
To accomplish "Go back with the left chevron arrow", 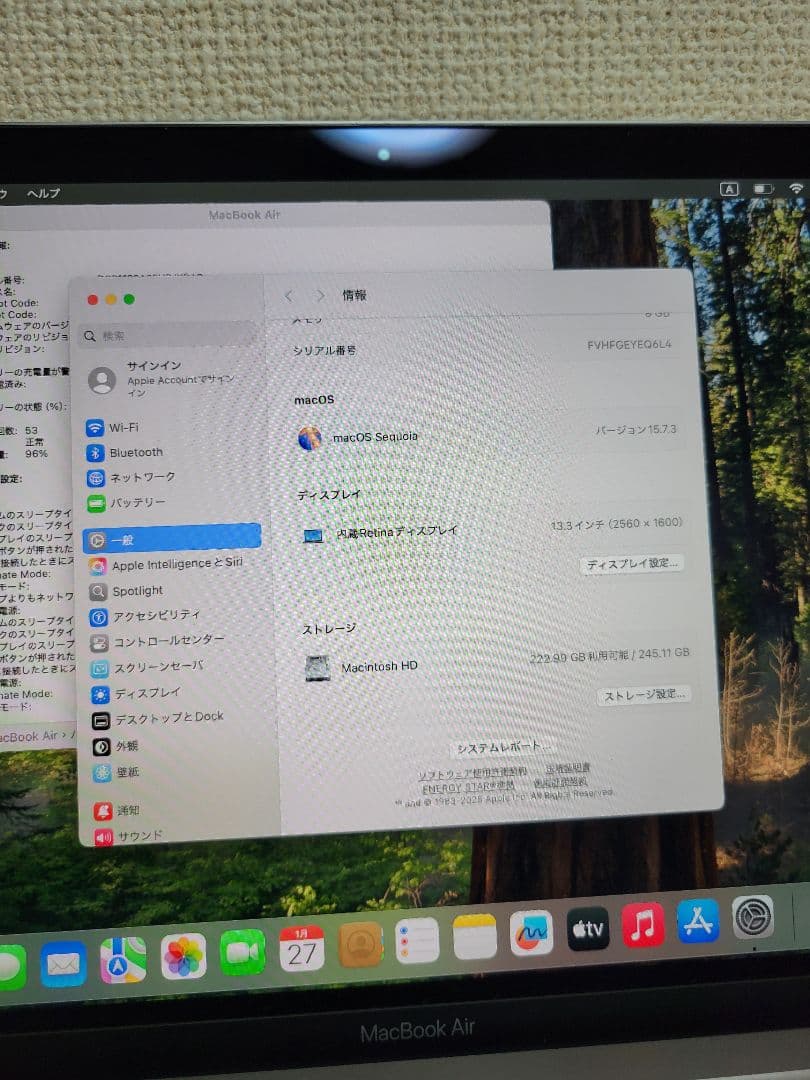I will point(289,295).
